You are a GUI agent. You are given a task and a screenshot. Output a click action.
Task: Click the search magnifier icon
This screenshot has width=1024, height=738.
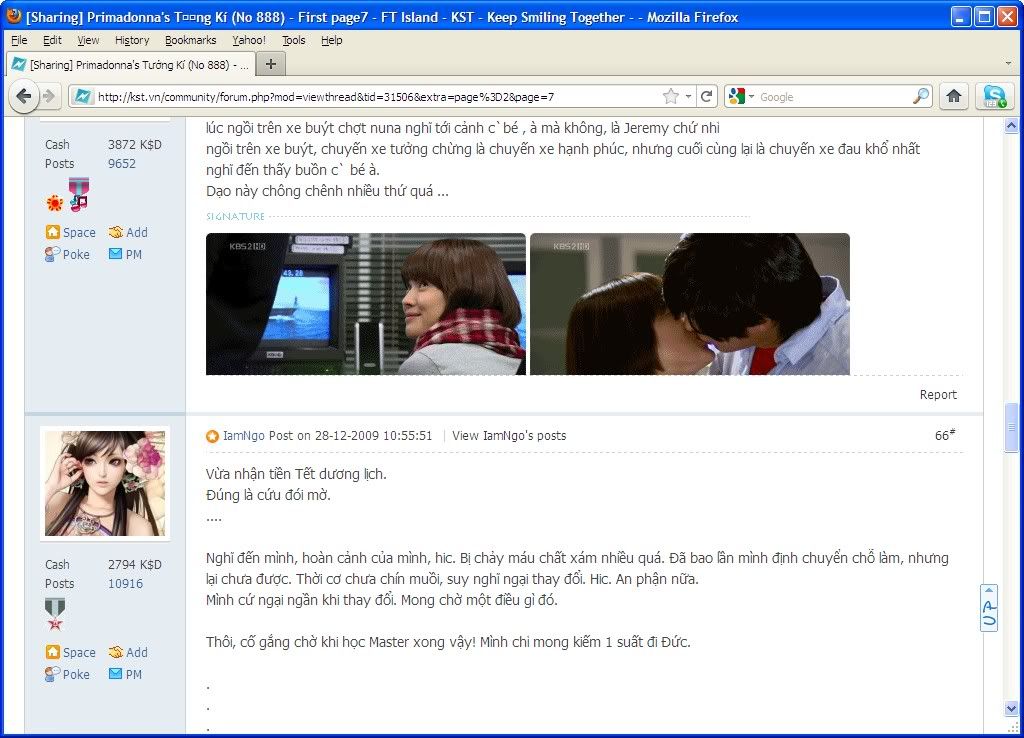click(920, 97)
